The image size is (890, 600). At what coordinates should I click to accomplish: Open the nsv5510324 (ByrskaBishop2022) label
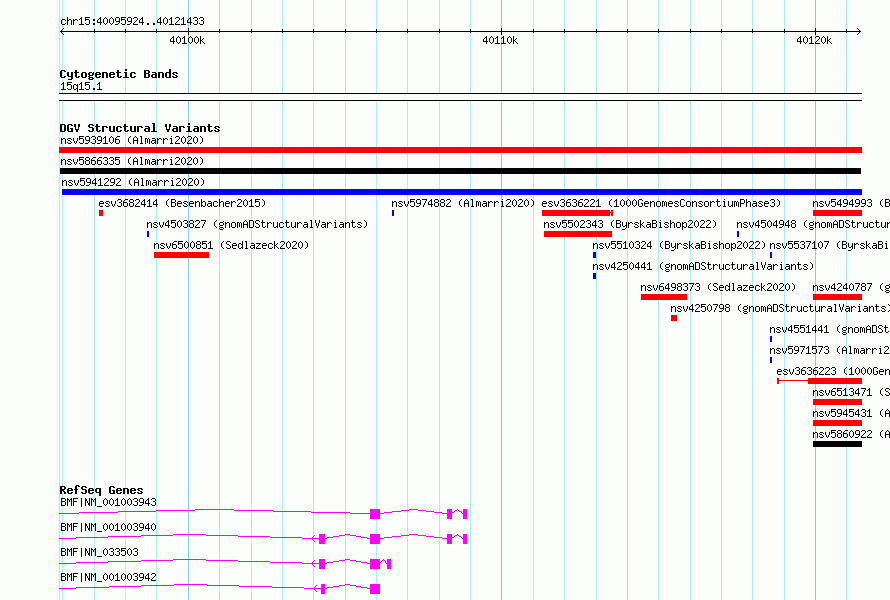679,245
